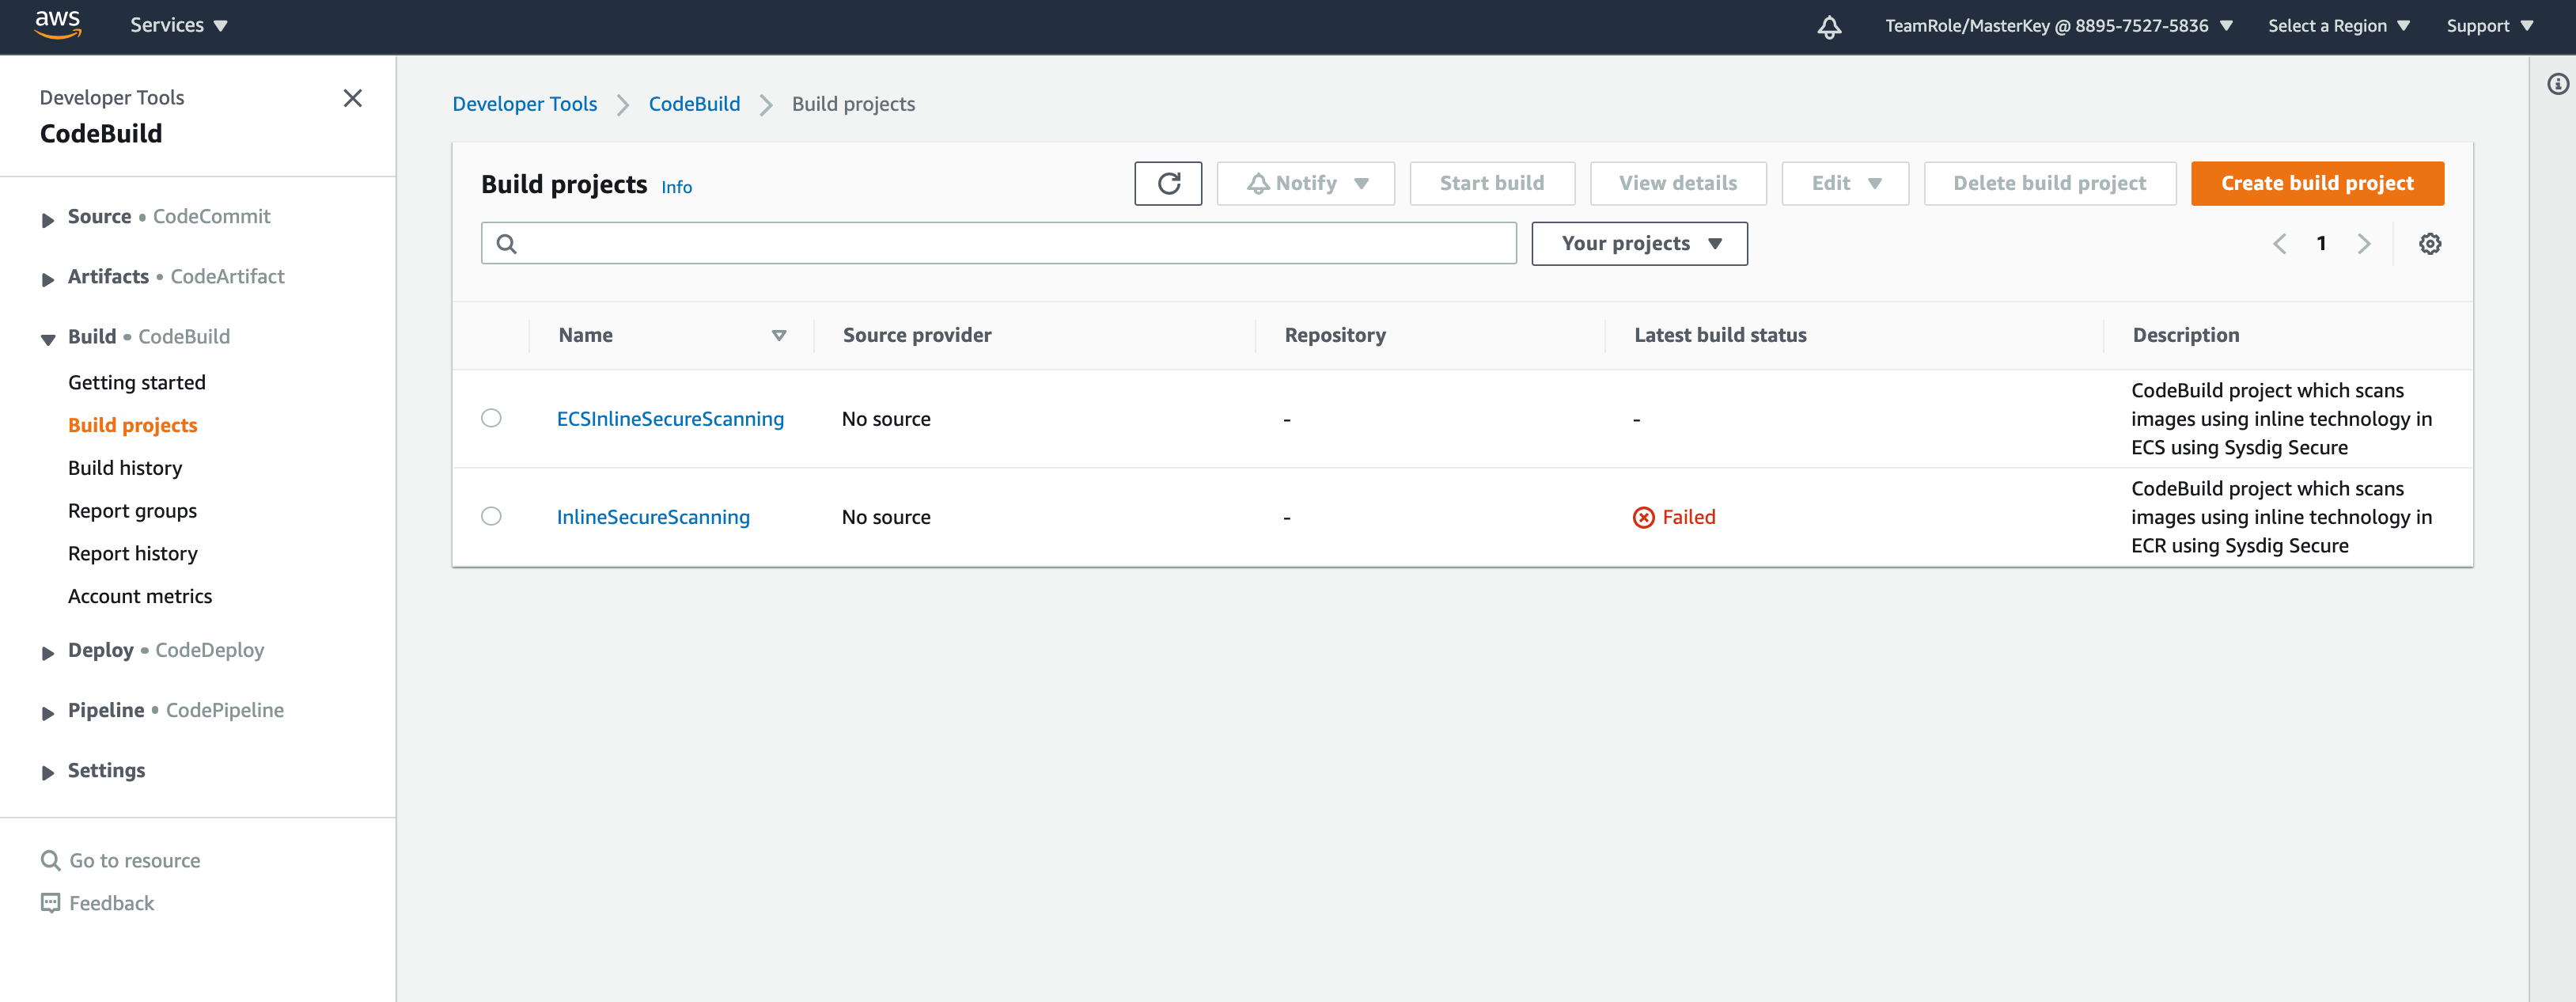Click the info circle icon at right edge

pyautogui.click(x=2557, y=84)
